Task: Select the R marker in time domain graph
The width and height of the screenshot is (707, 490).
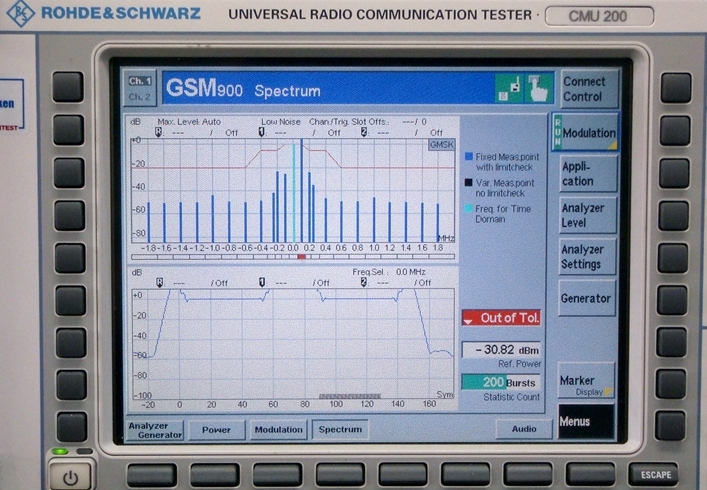Action: click(159, 282)
